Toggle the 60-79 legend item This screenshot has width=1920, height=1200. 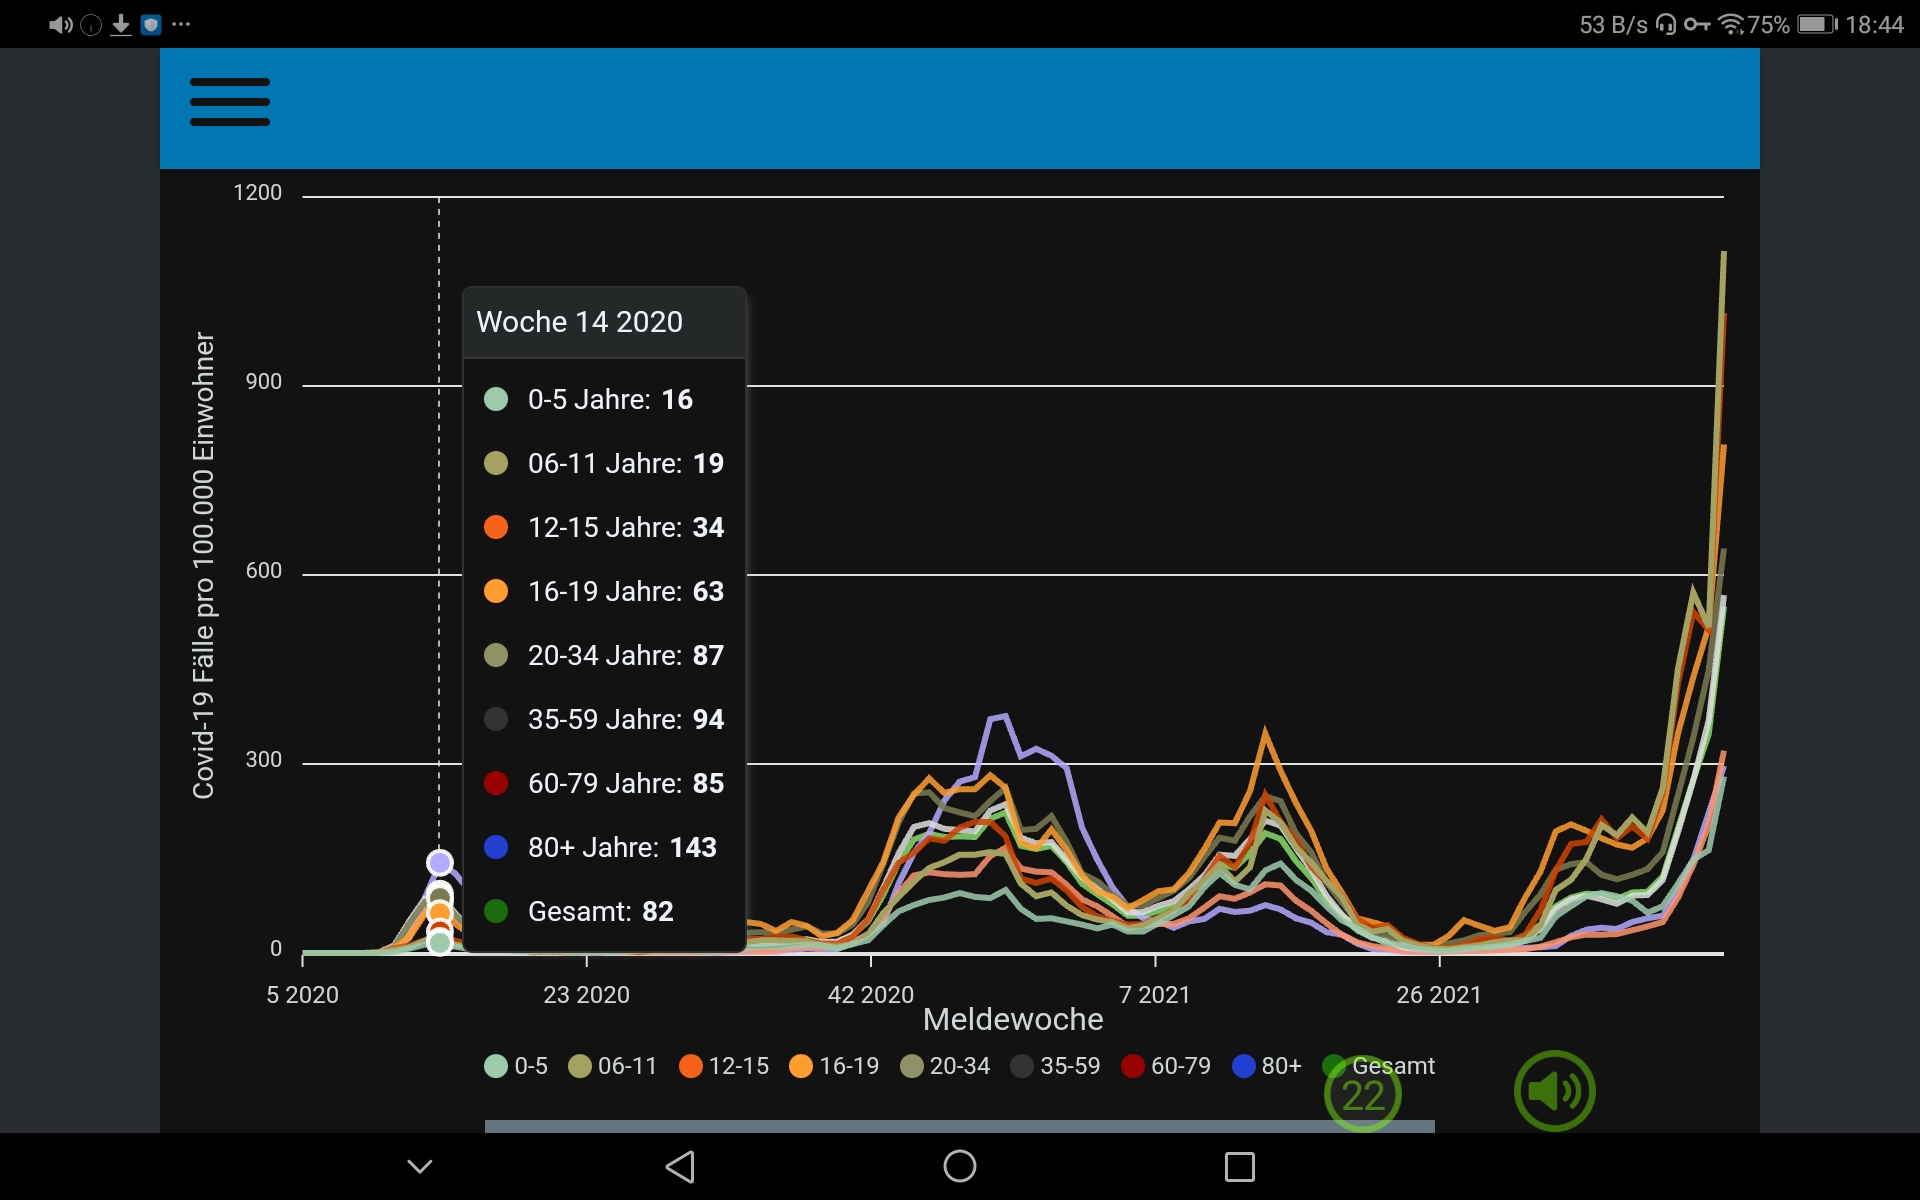coord(1166,1066)
